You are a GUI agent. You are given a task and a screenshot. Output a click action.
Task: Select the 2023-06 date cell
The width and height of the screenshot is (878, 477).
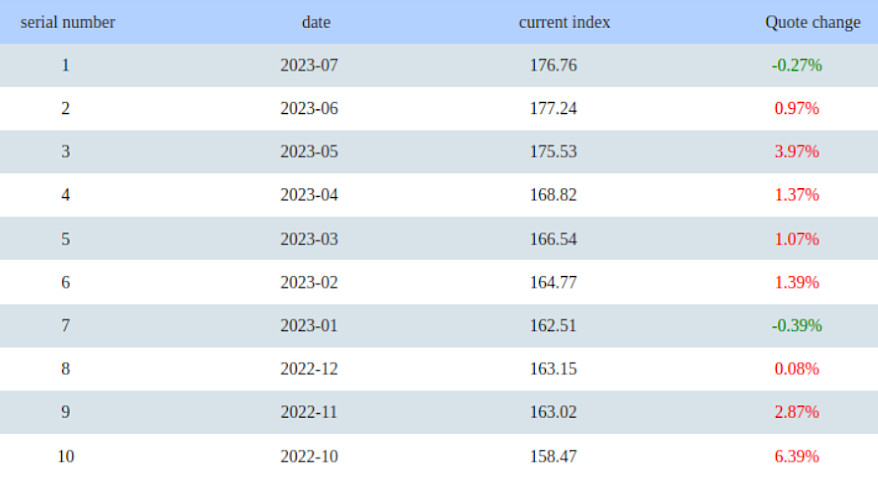[x=309, y=108]
